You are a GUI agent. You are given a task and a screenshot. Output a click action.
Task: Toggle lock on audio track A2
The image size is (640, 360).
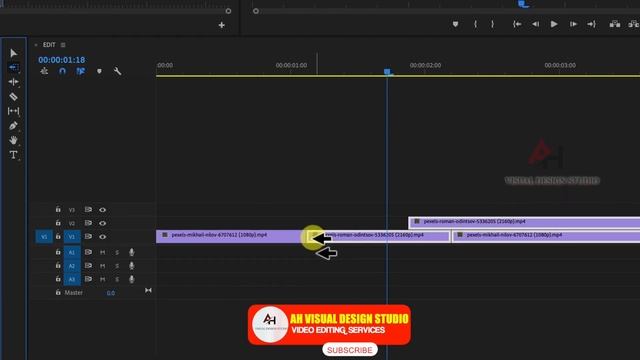click(58, 266)
